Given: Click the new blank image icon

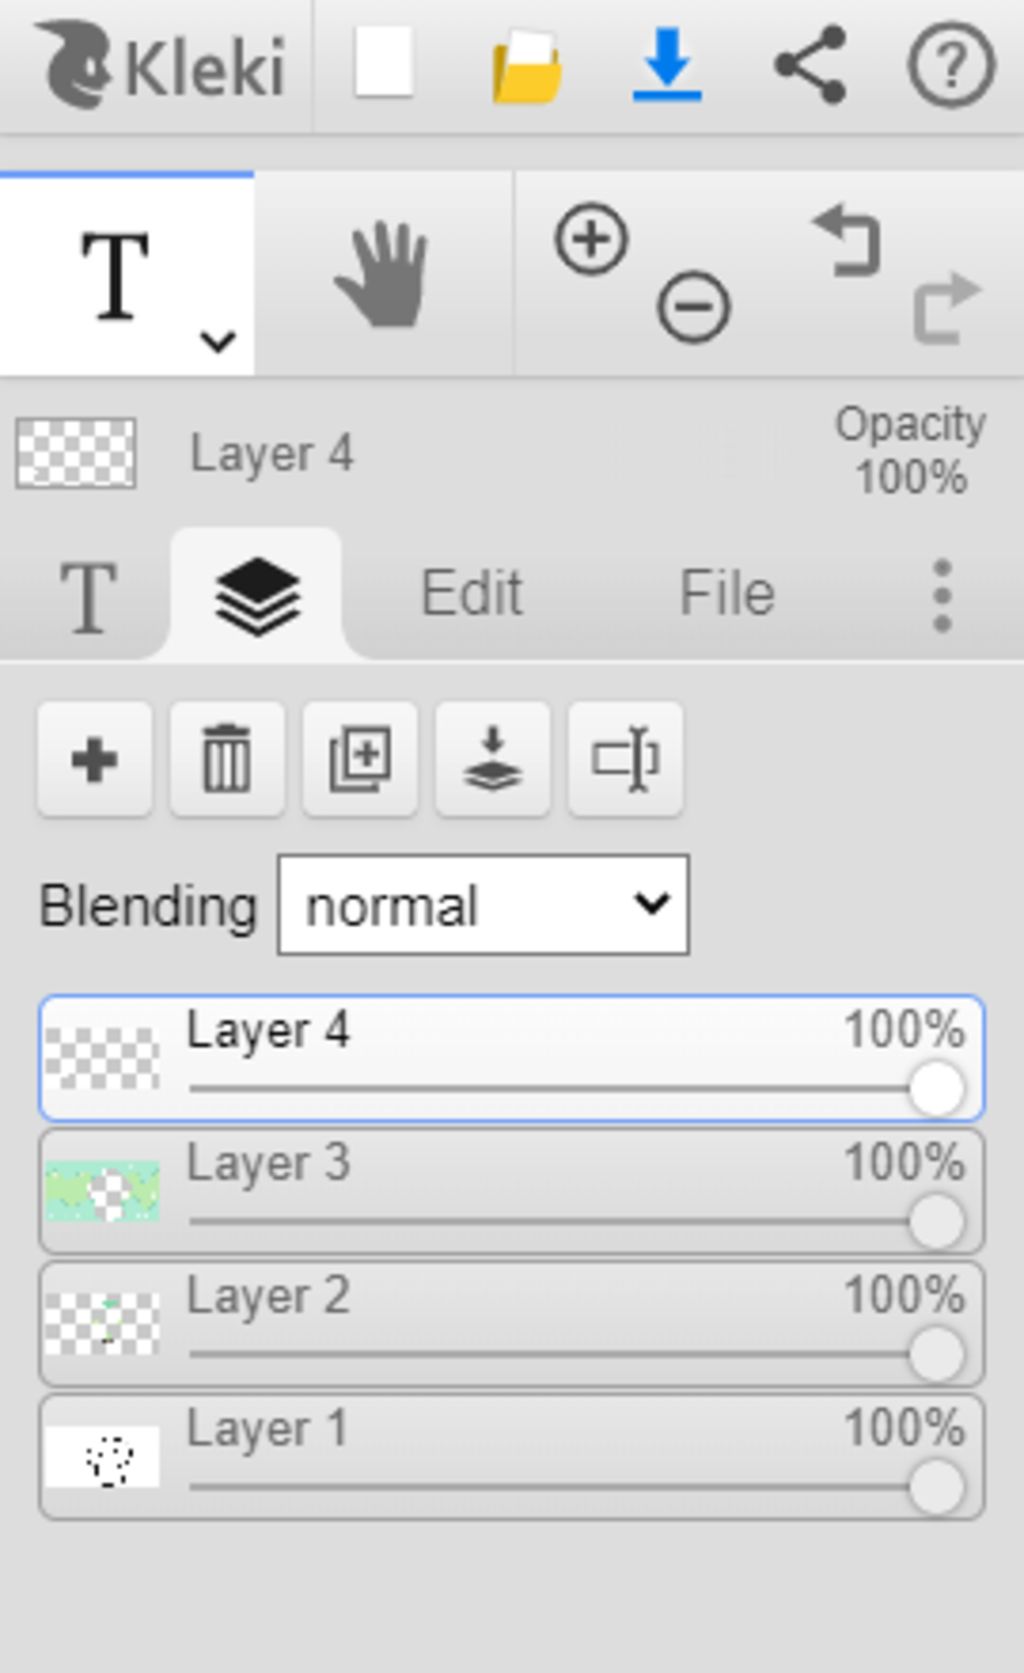Looking at the screenshot, I should [x=384, y=63].
